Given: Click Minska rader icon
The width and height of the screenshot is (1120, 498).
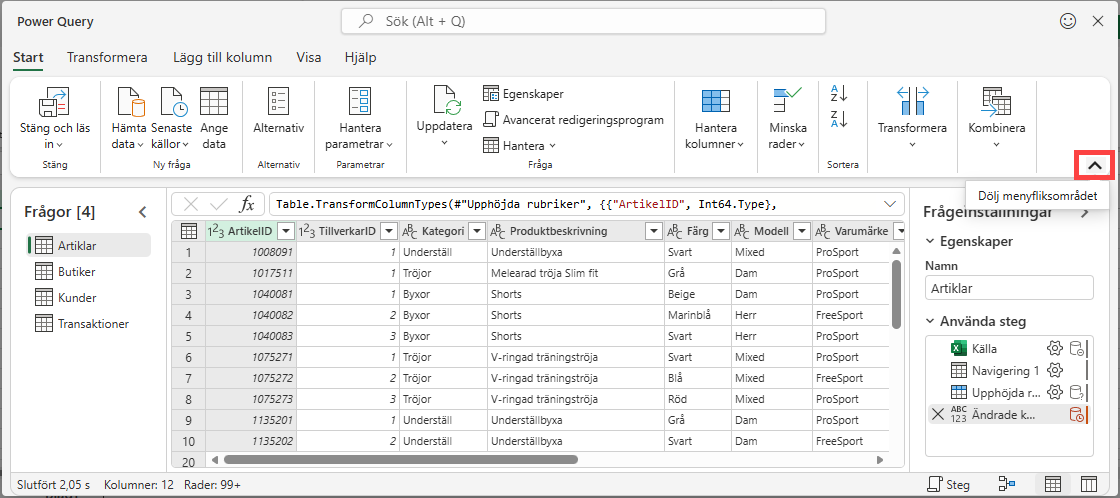Looking at the screenshot, I should [788, 101].
